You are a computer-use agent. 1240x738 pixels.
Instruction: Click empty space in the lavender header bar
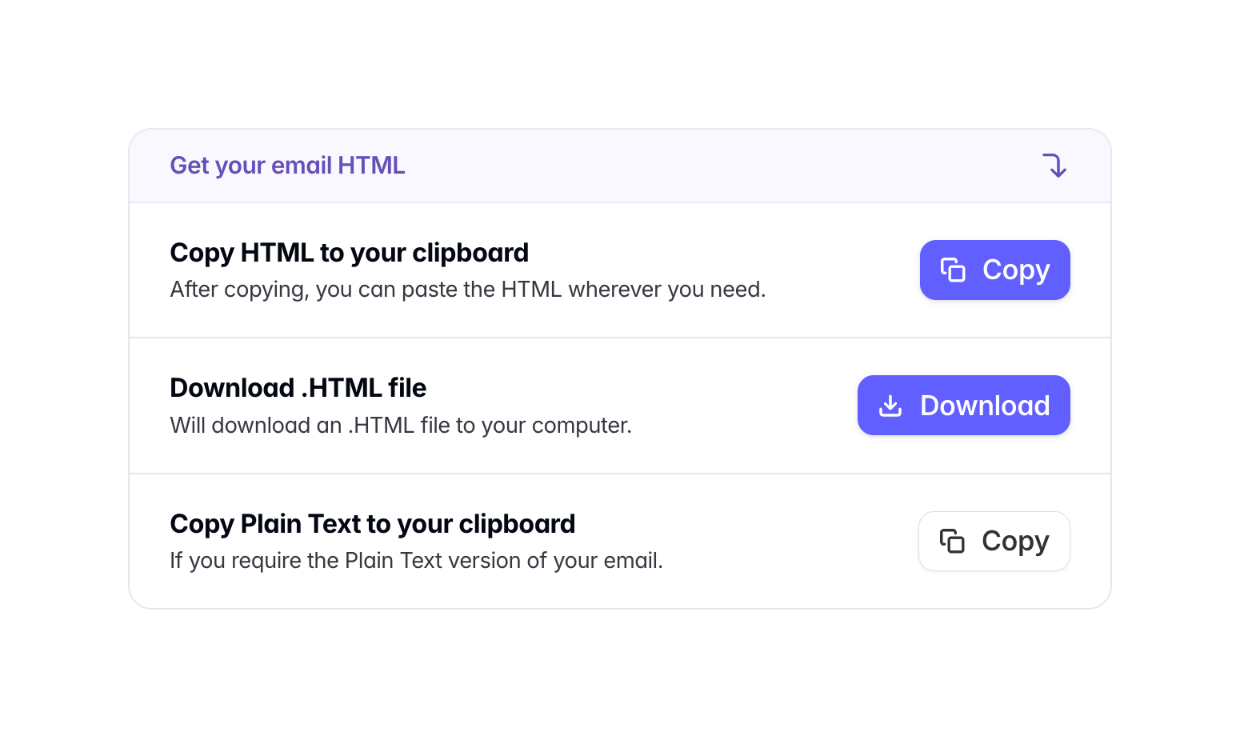(700, 166)
